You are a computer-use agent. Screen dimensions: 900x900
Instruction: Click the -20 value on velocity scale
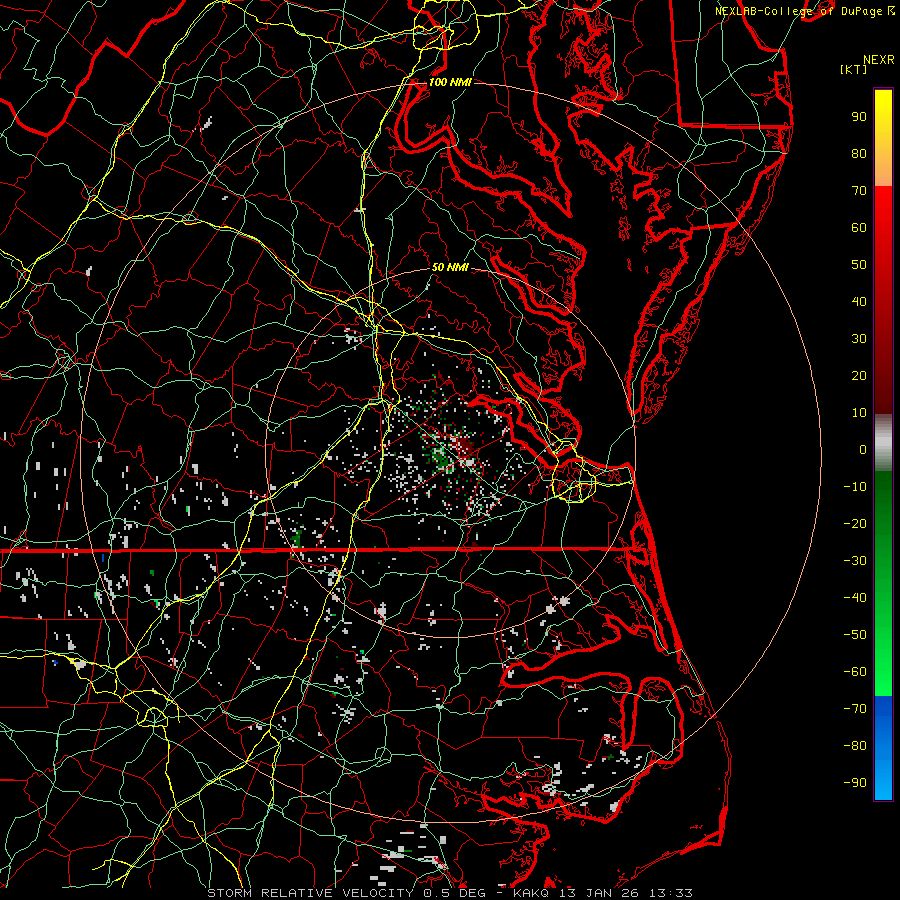[x=855, y=523]
